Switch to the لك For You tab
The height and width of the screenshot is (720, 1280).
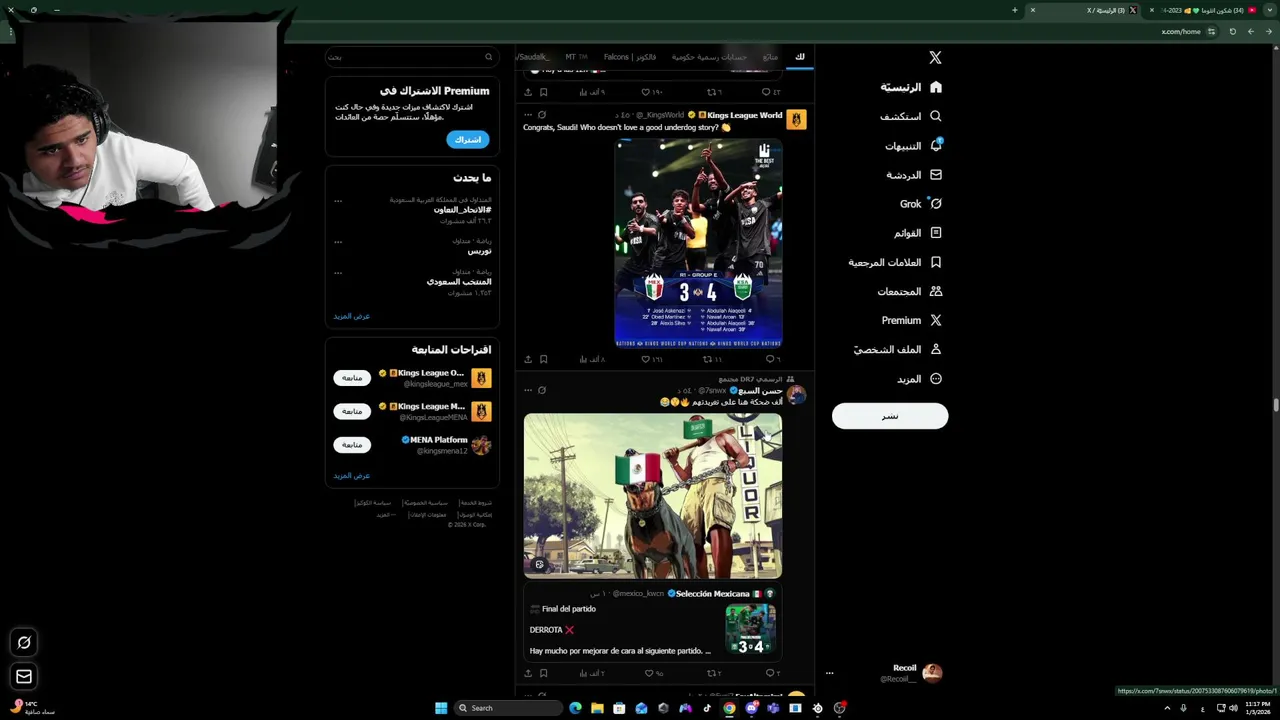(x=799, y=57)
